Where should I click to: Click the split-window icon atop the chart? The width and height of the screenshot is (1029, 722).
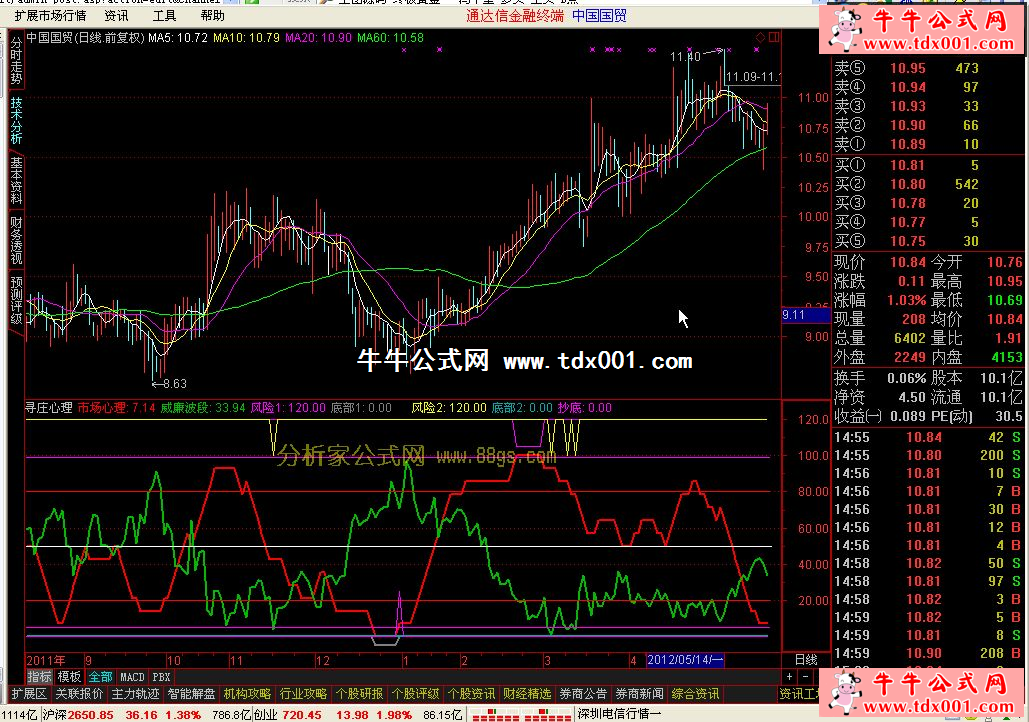coord(774,37)
